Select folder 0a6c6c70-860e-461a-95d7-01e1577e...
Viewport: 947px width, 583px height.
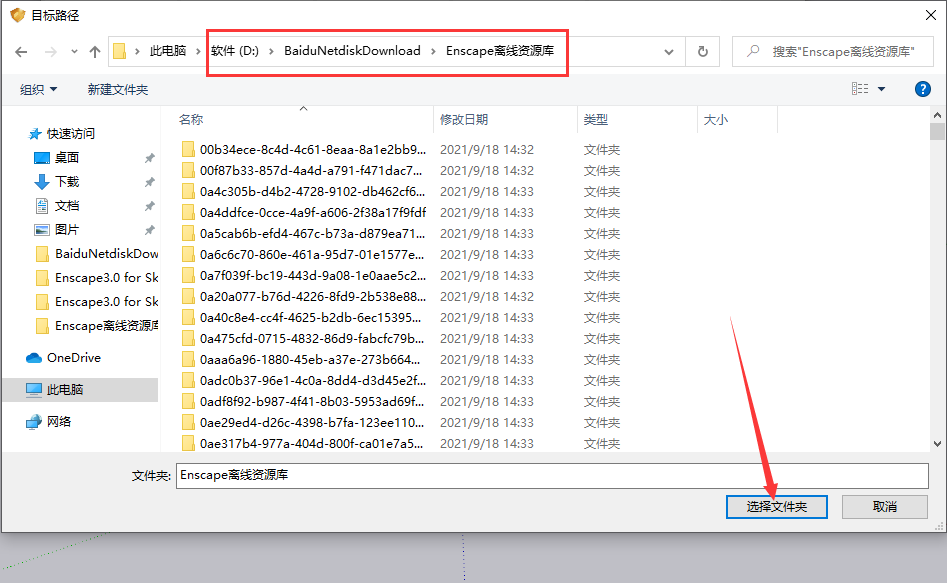pyautogui.click(x=312, y=254)
